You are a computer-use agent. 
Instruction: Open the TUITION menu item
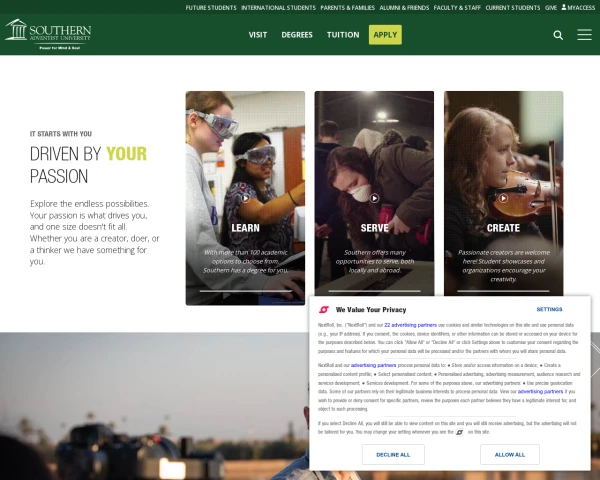(343, 35)
